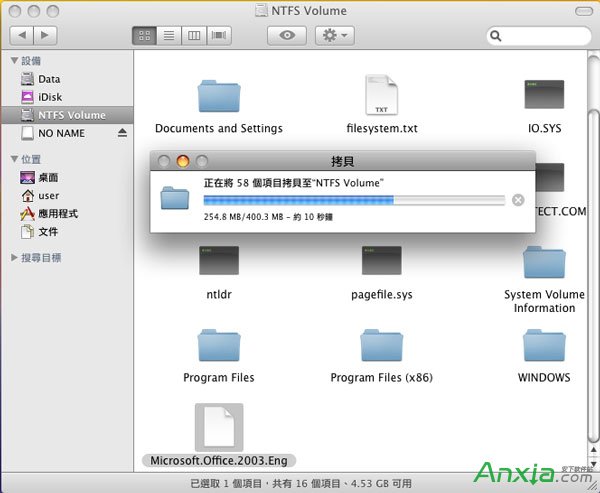The width and height of the screenshot is (600, 493).
Task: Click the back navigation button
Action: pyautogui.click(x=23, y=36)
